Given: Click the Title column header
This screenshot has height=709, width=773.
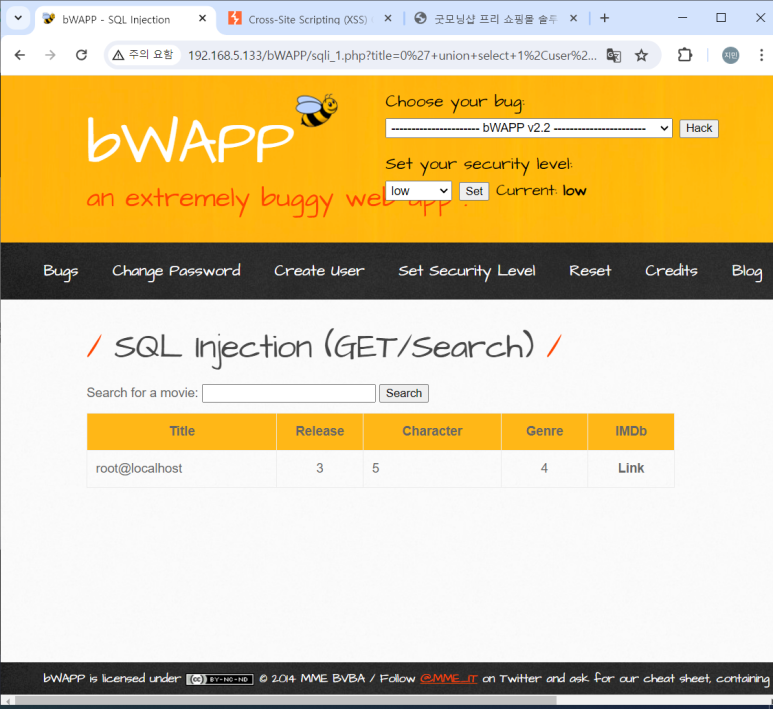Looking at the screenshot, I should point(182,431).
